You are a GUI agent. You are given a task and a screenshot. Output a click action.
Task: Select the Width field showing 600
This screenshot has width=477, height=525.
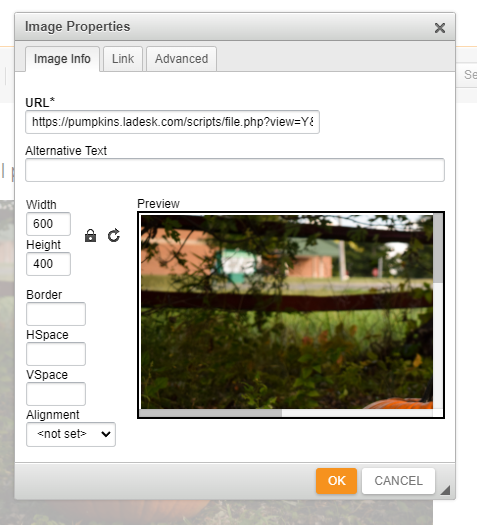[x=49, y=224]
